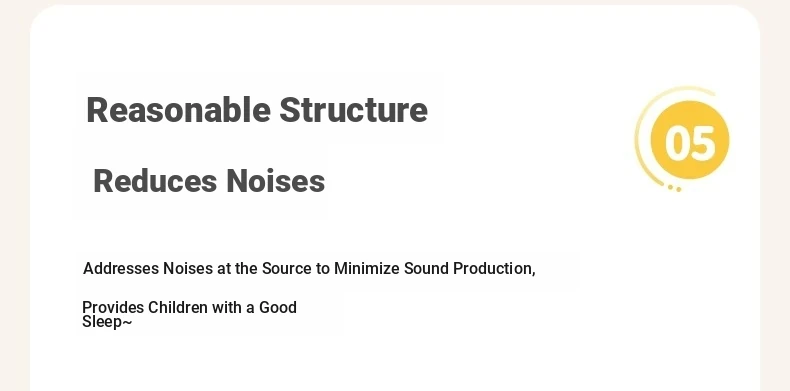Screen dimensions: 790x391
Task: Click the digit 5 inside the yellow badge
Action: click(x=703, y=143)
